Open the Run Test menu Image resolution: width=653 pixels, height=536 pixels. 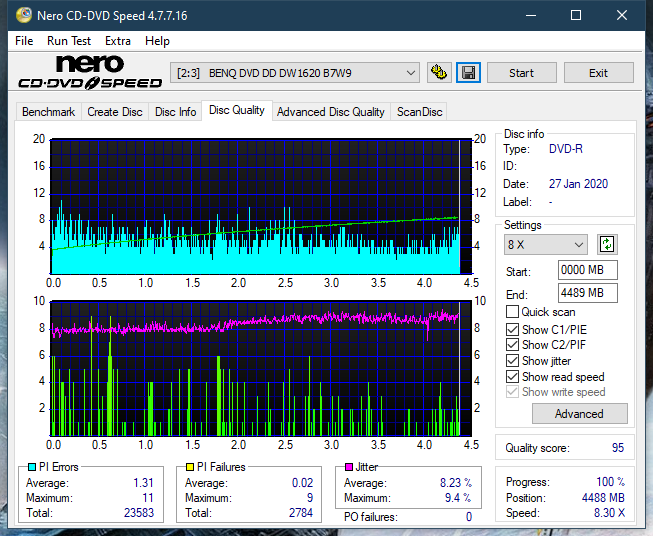69,41
